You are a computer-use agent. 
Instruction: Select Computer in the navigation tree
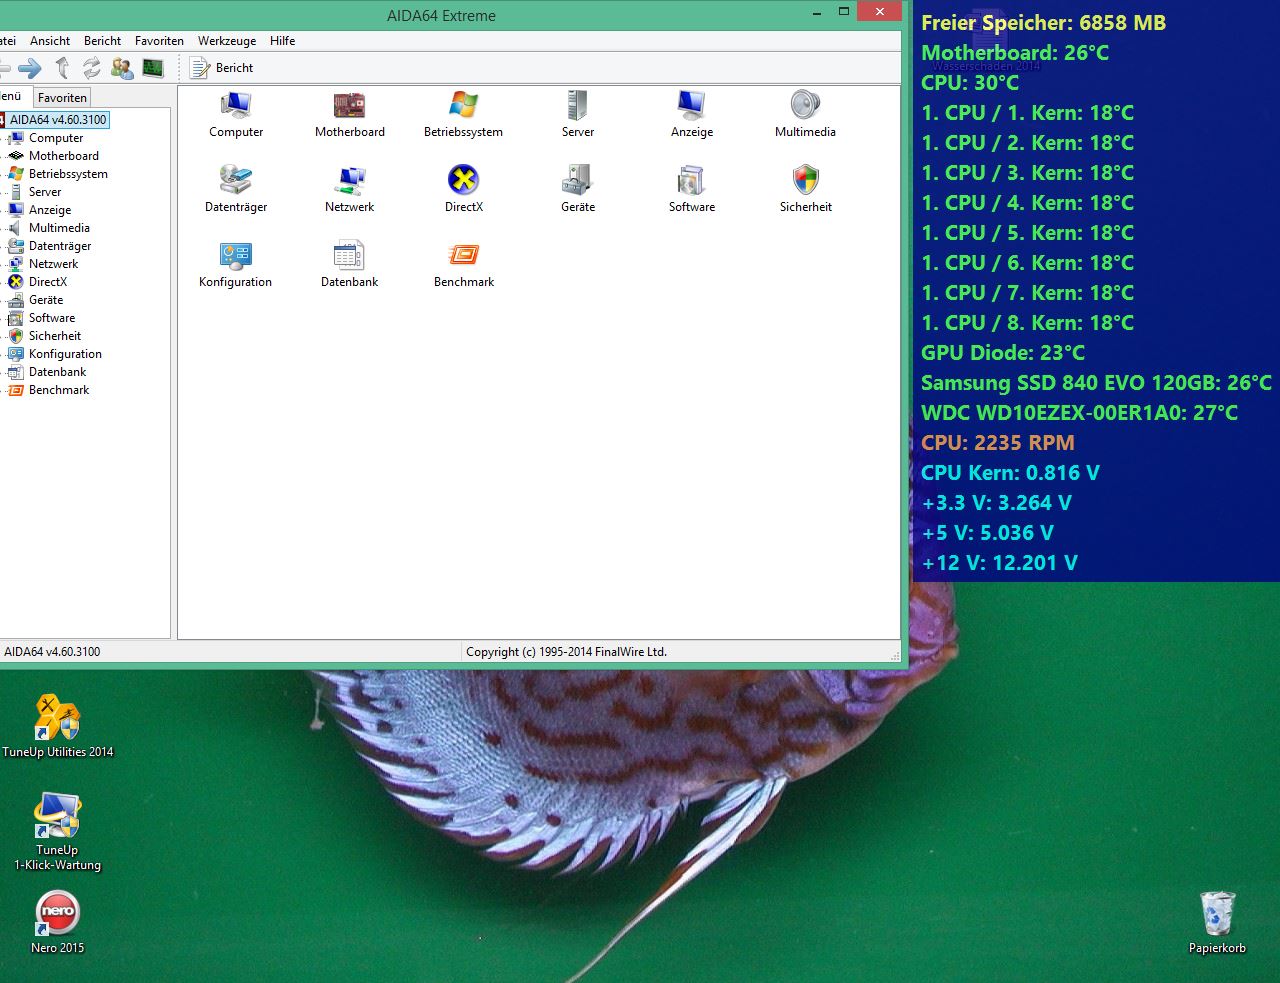coord(56,138)
